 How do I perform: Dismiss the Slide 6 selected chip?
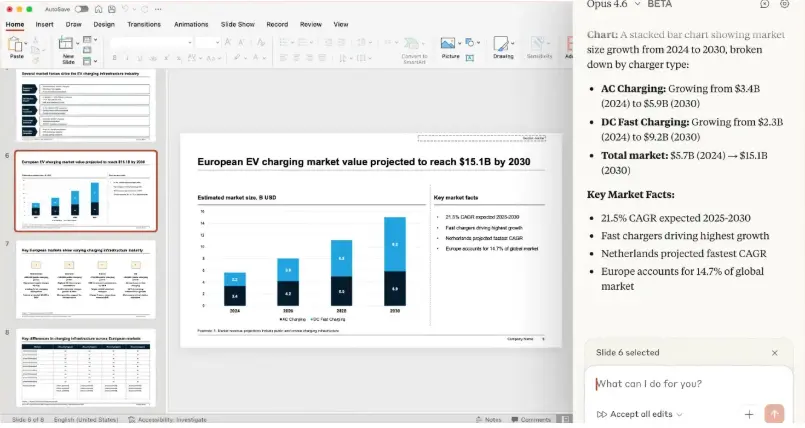click(x=774, y=353)
